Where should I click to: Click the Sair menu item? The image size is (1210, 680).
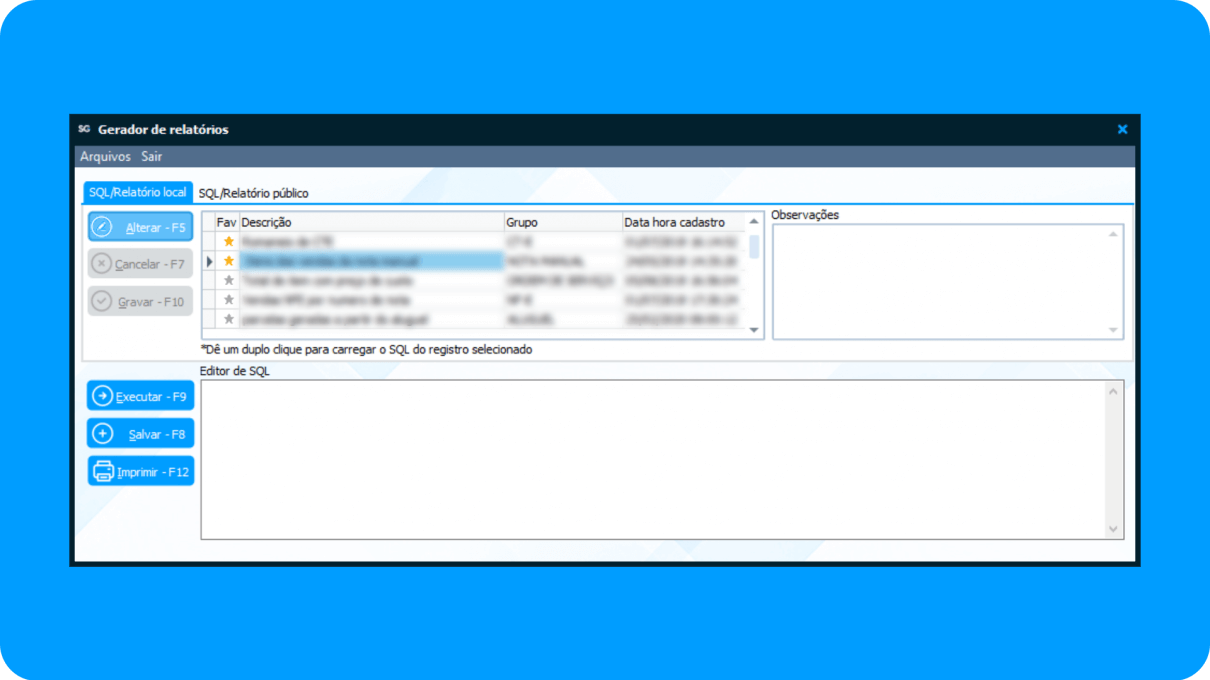click(151, 157)
